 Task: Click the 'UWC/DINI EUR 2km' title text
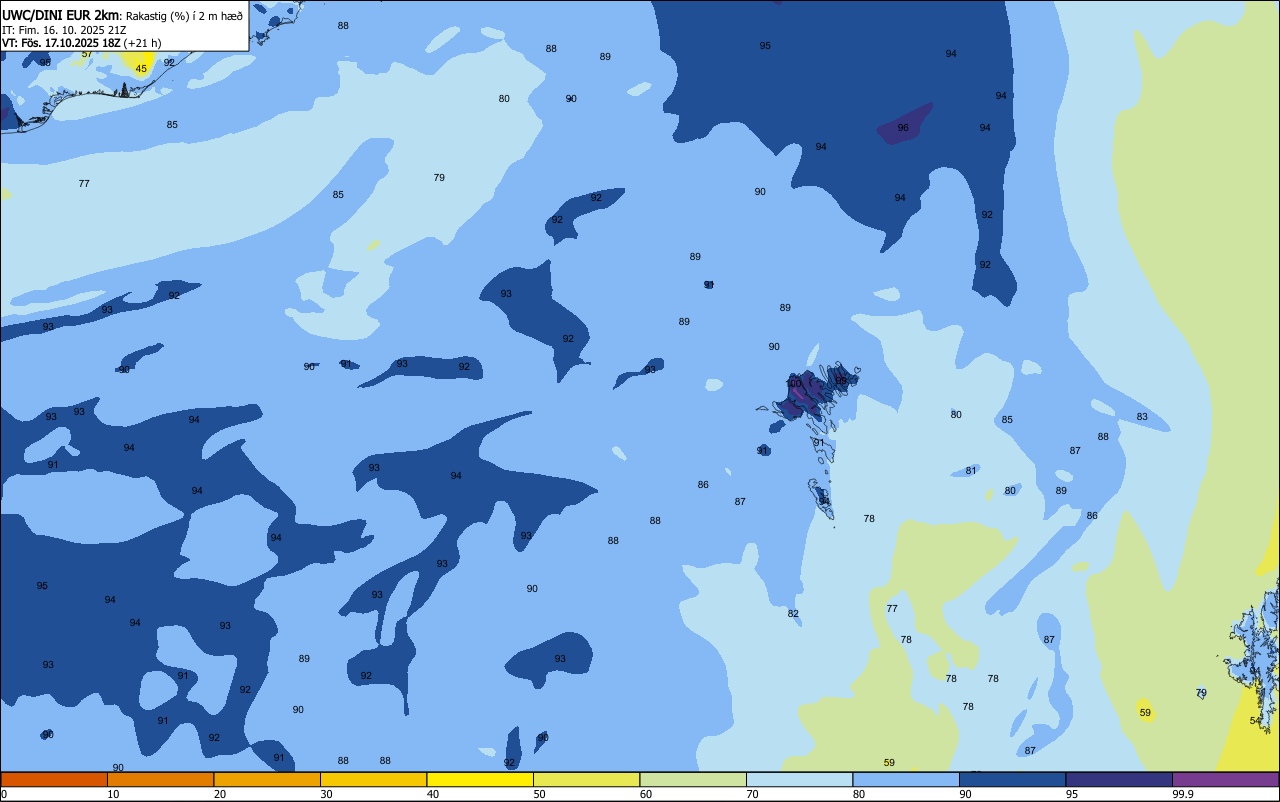(61, 15)
